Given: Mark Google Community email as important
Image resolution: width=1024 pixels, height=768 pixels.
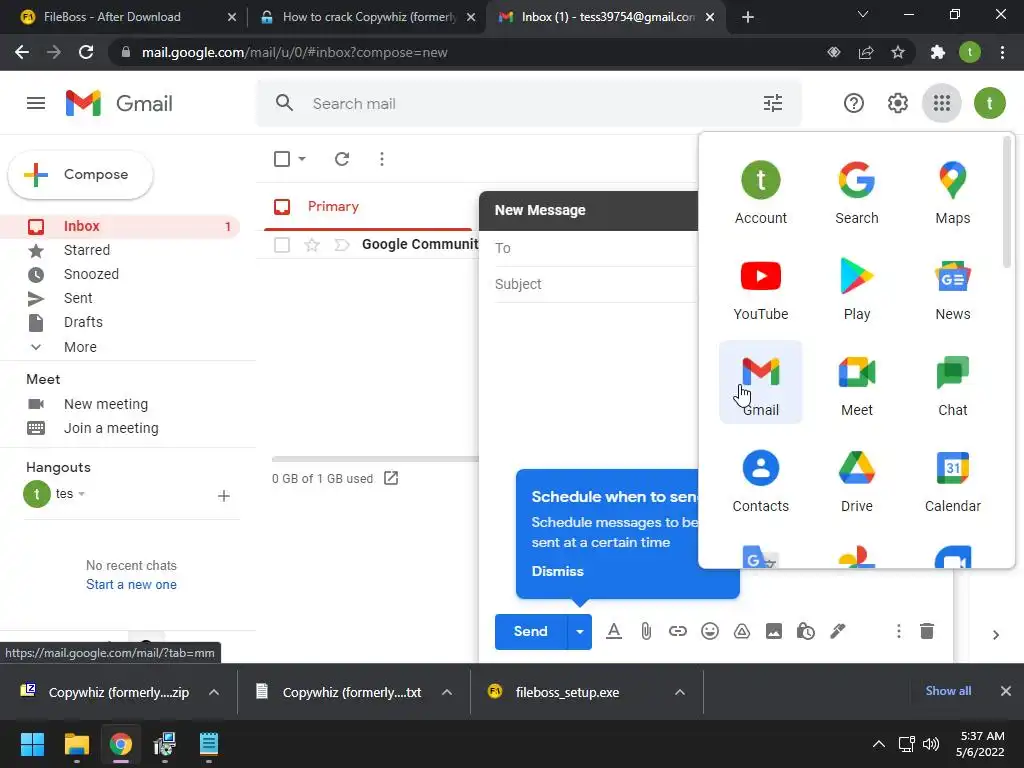Looking at the screenshot, I should [x=342, y=245].
